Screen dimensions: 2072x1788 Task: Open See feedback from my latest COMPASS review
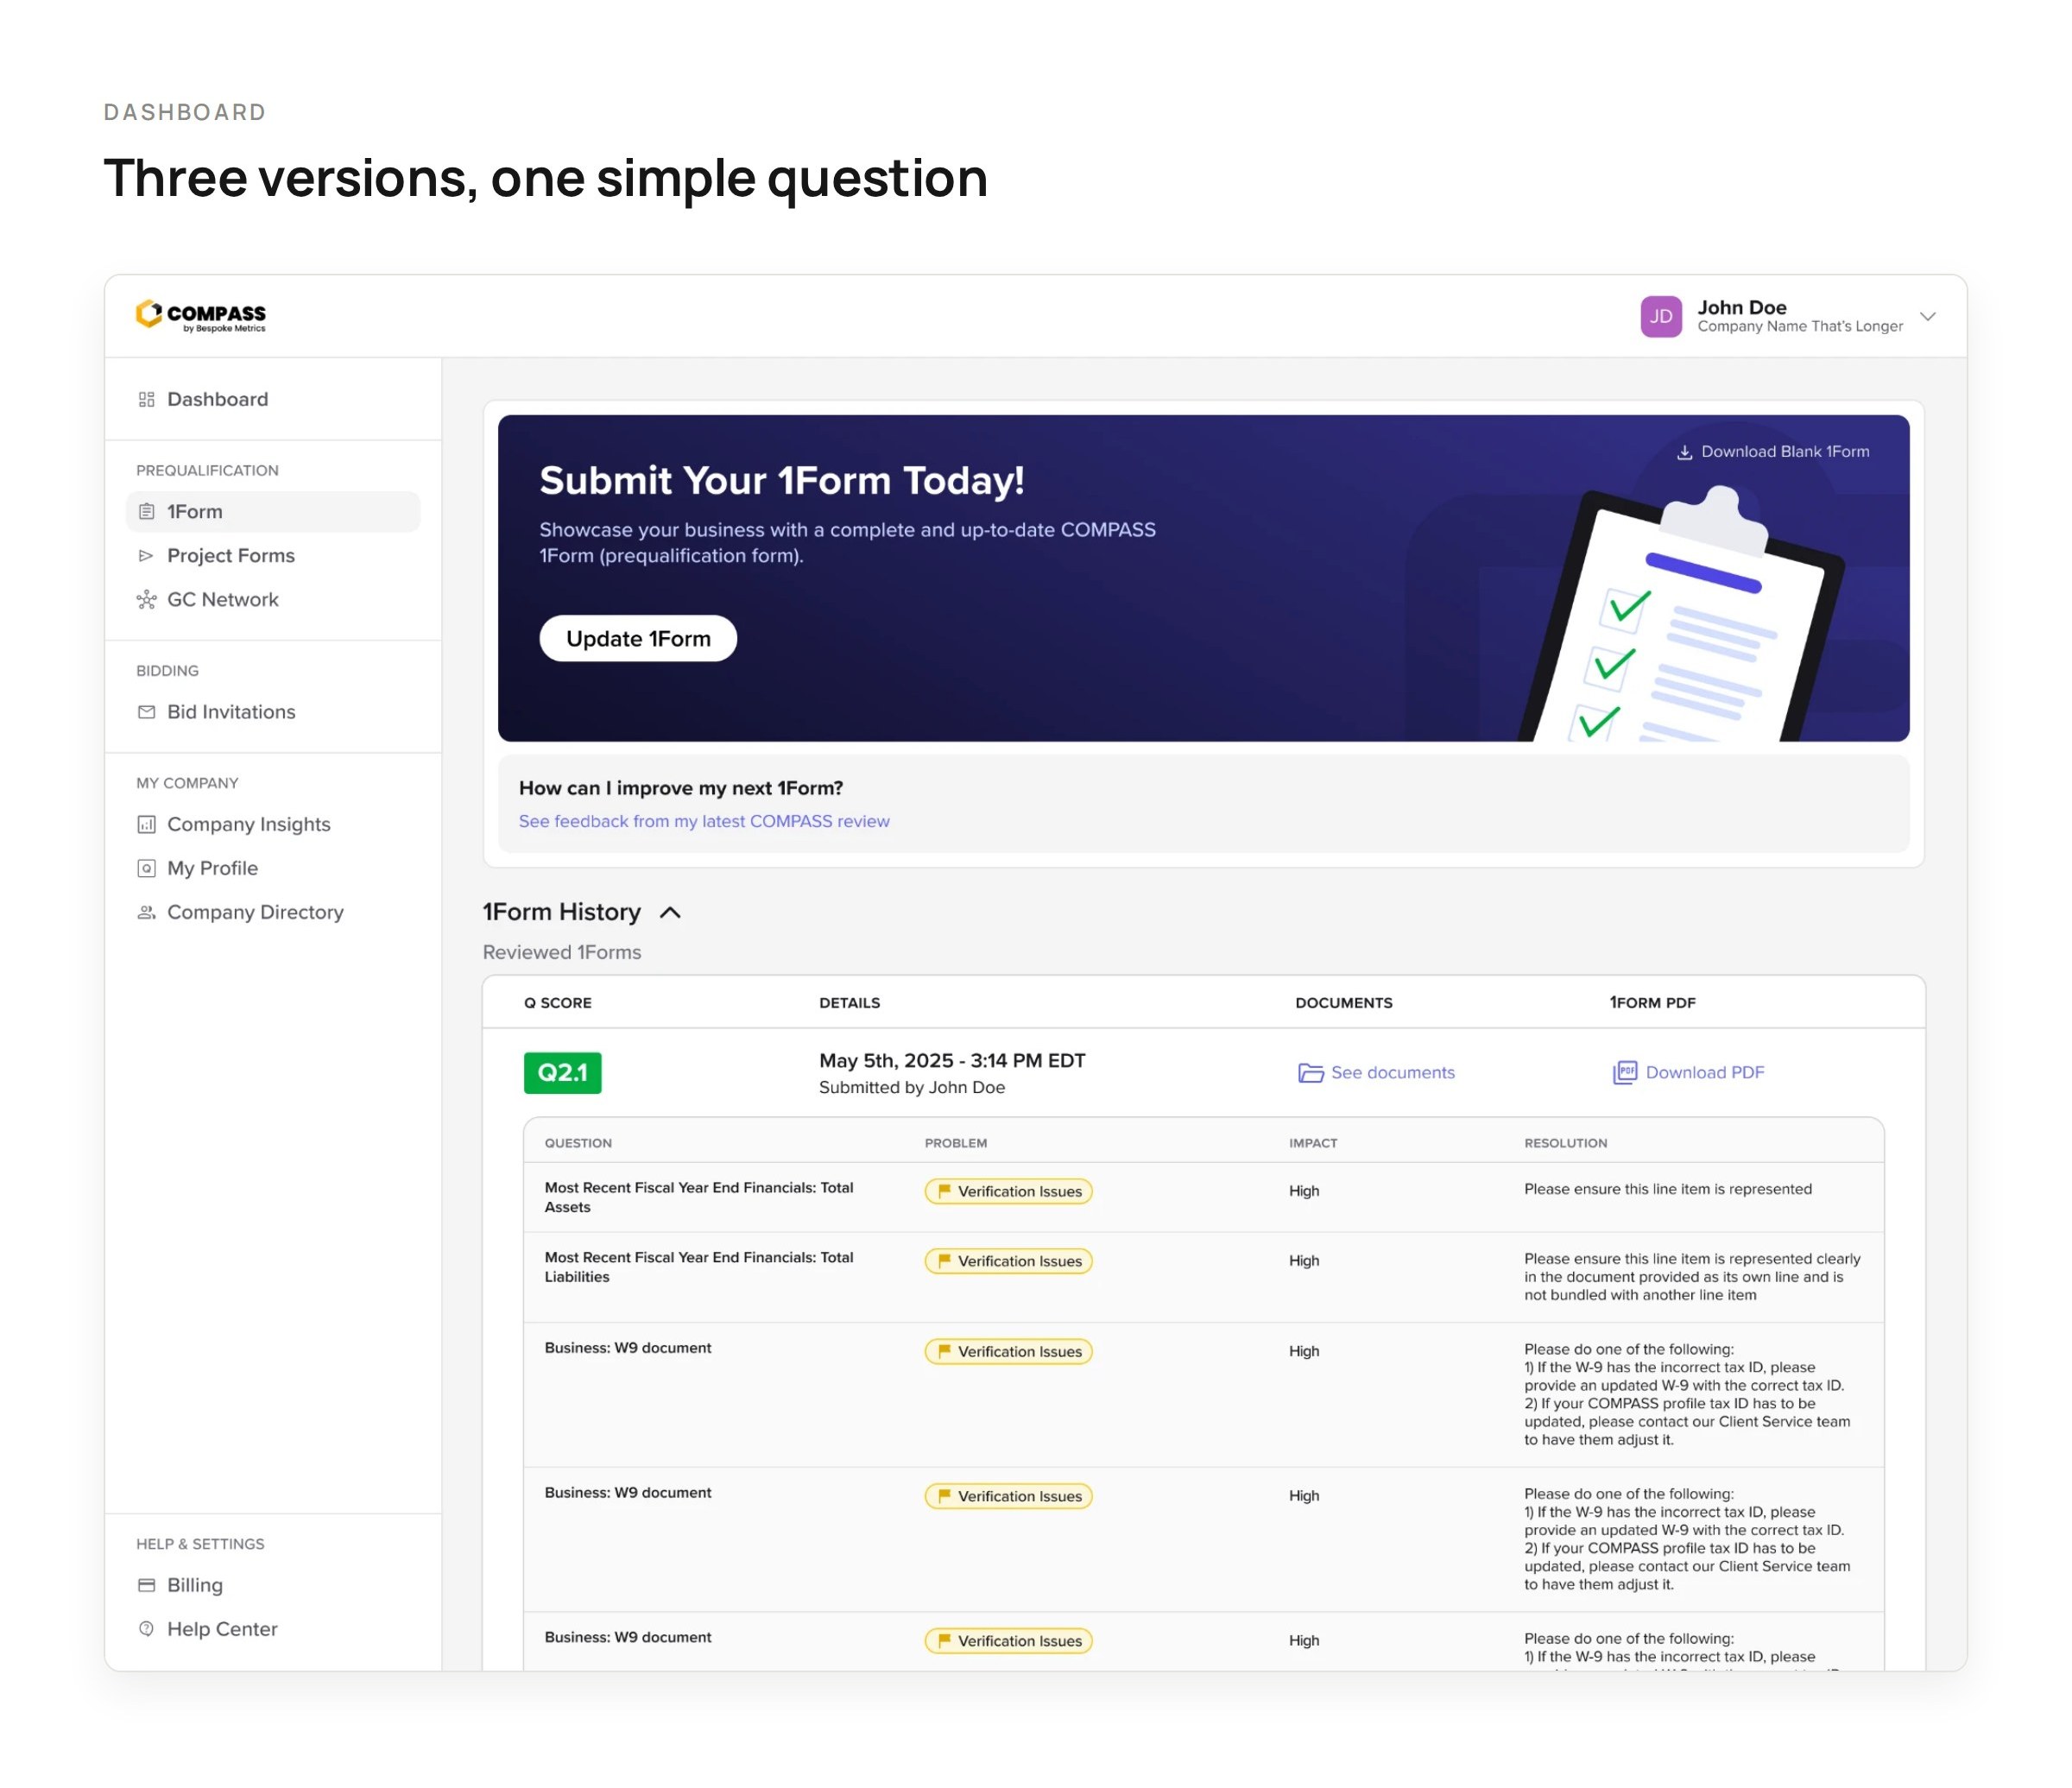click(704, 821)
